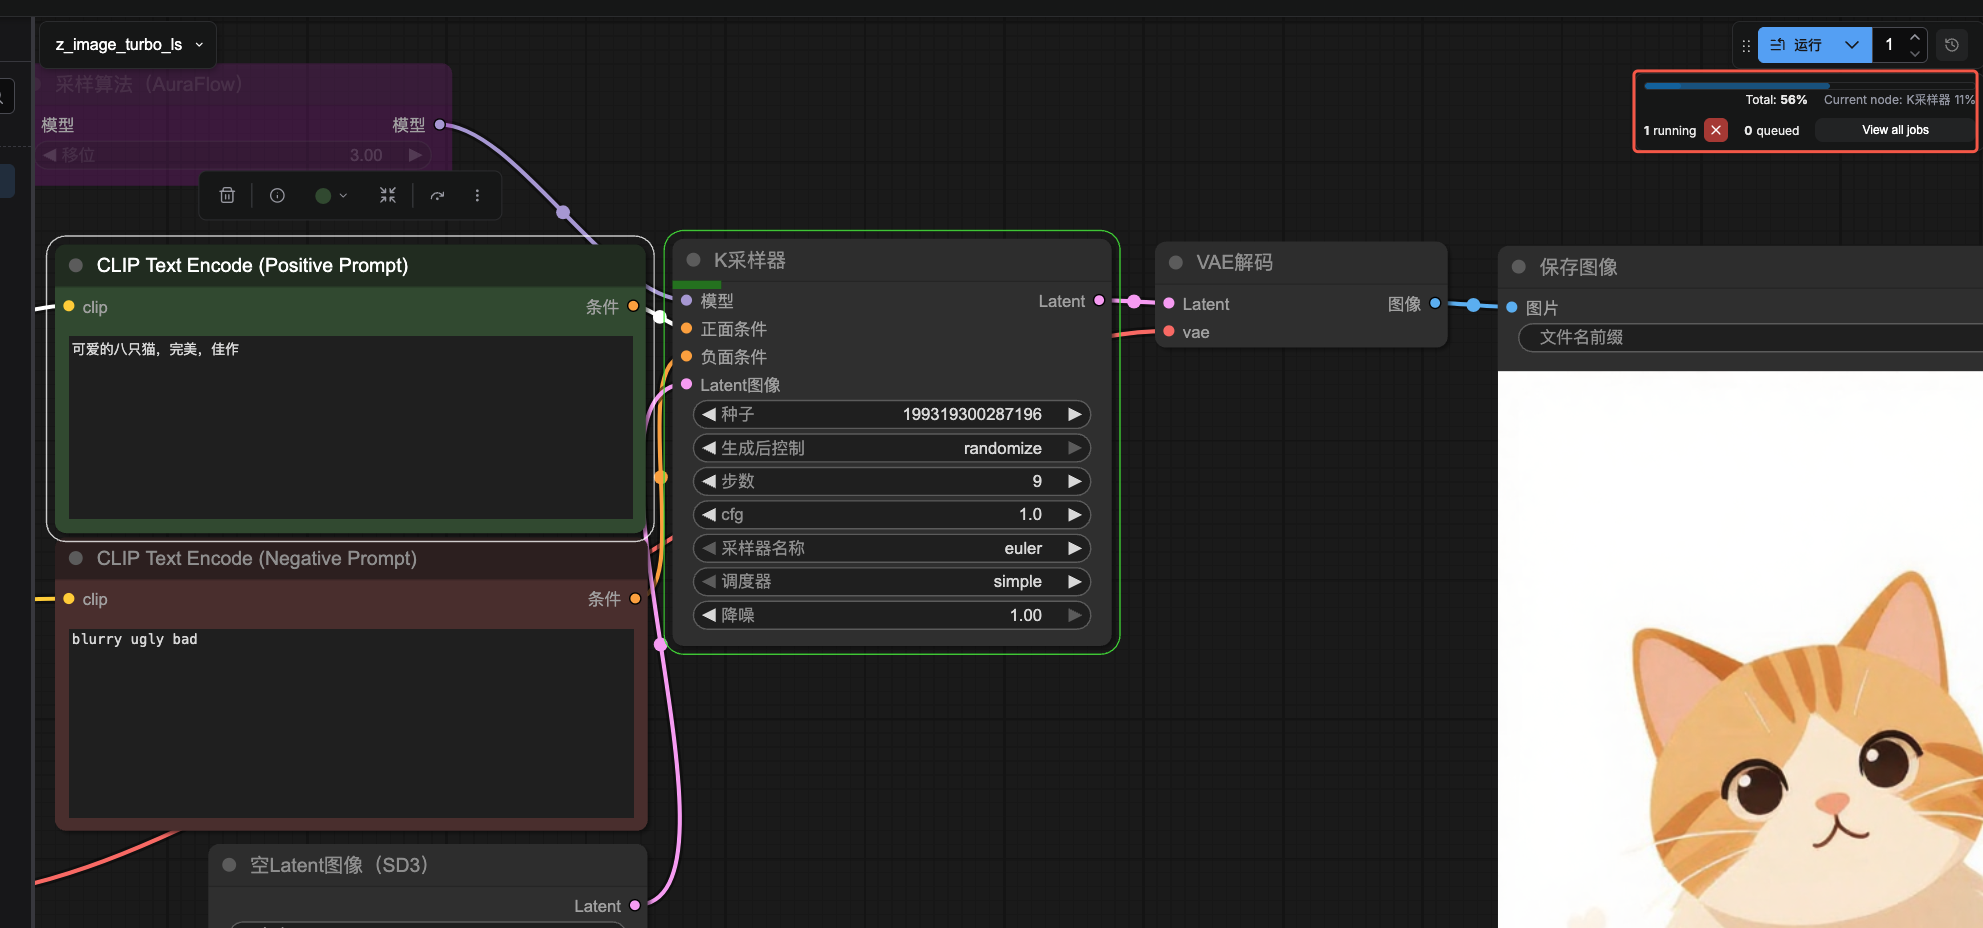The width and height of the screenshot is (1983, 928).
Task: Decrease cfg value with left arrow
Action: click(709, 514)
